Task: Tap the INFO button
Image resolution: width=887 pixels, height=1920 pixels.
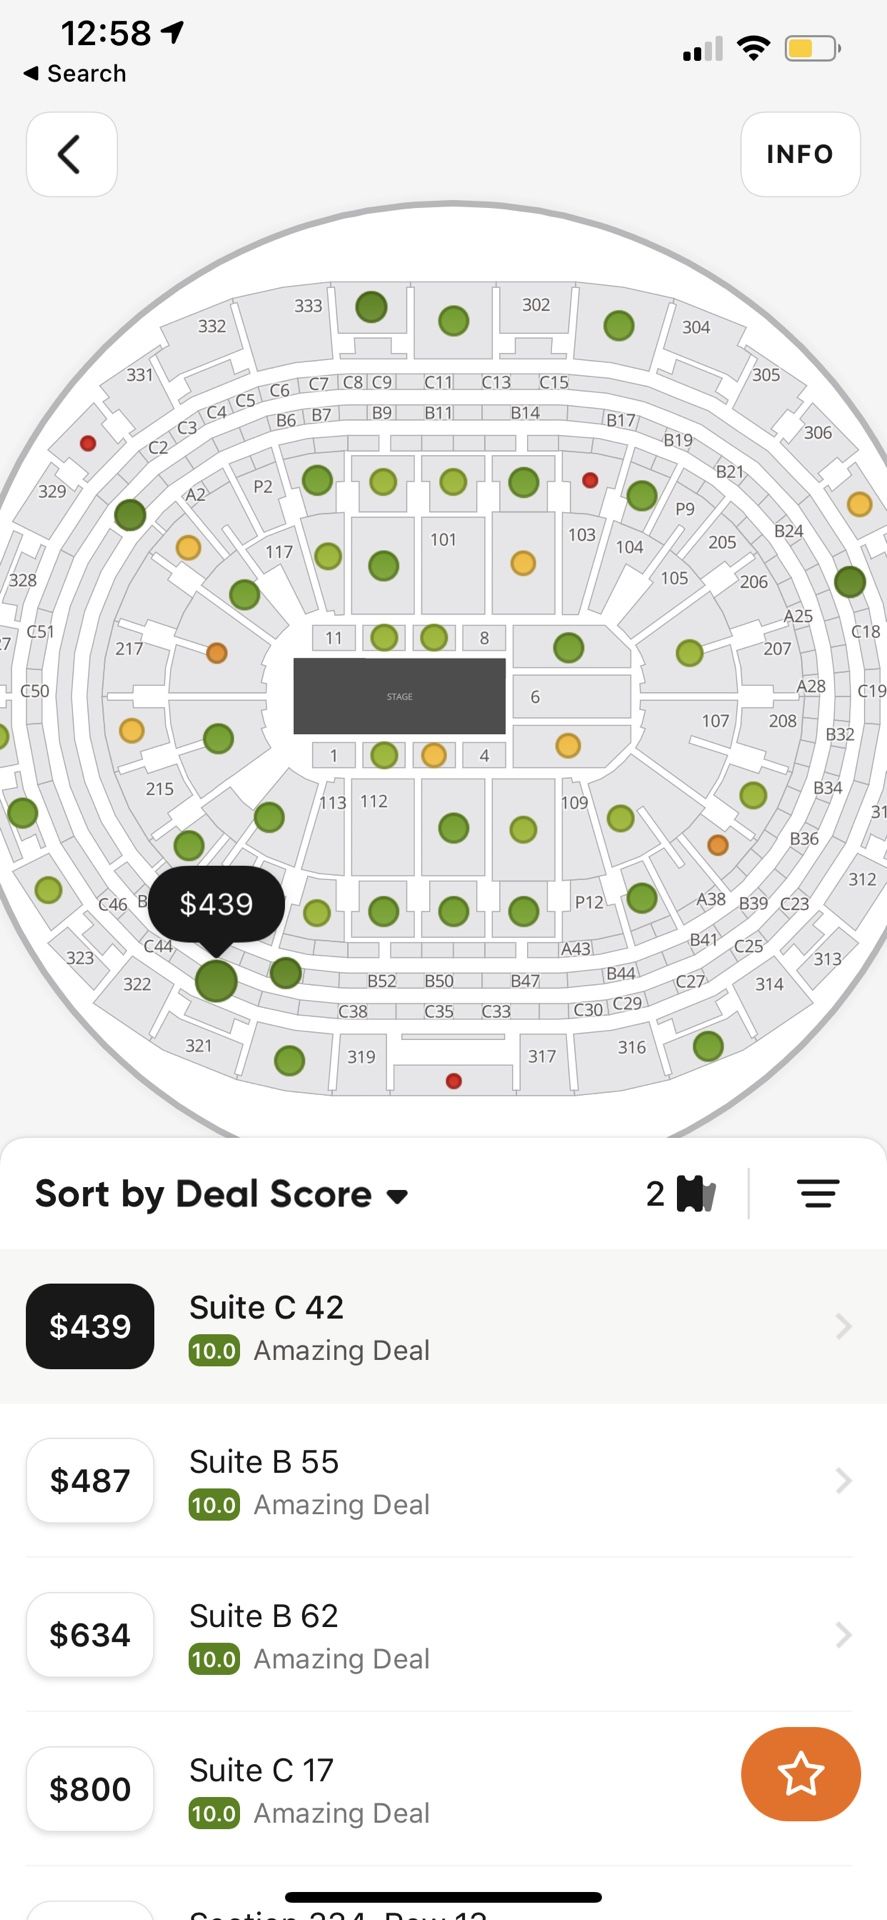Action: pyautogui.click(x=799, y=154)
